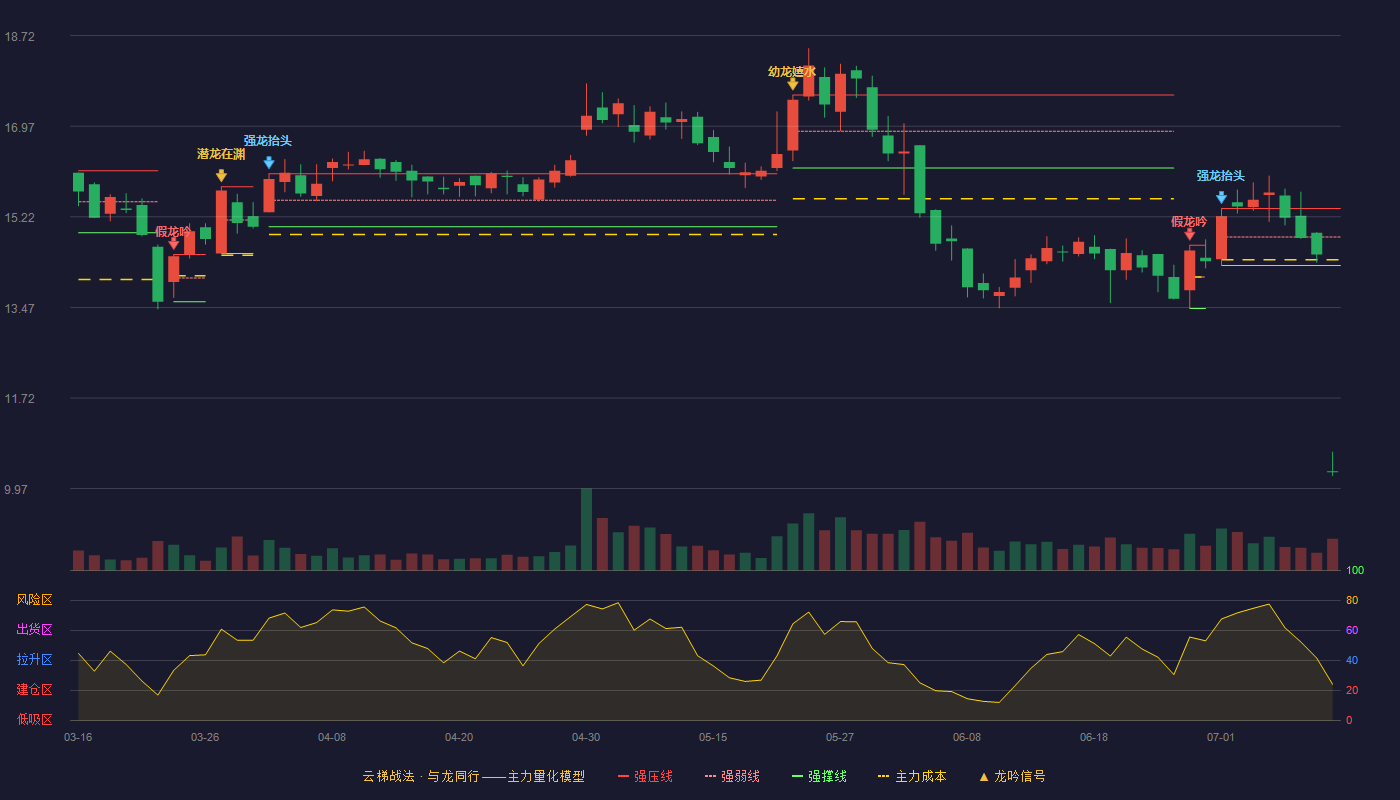Click the orange arrow under 幼龙链水
This screenshot has height=800, width=1400.
click(x=793, y=84)
